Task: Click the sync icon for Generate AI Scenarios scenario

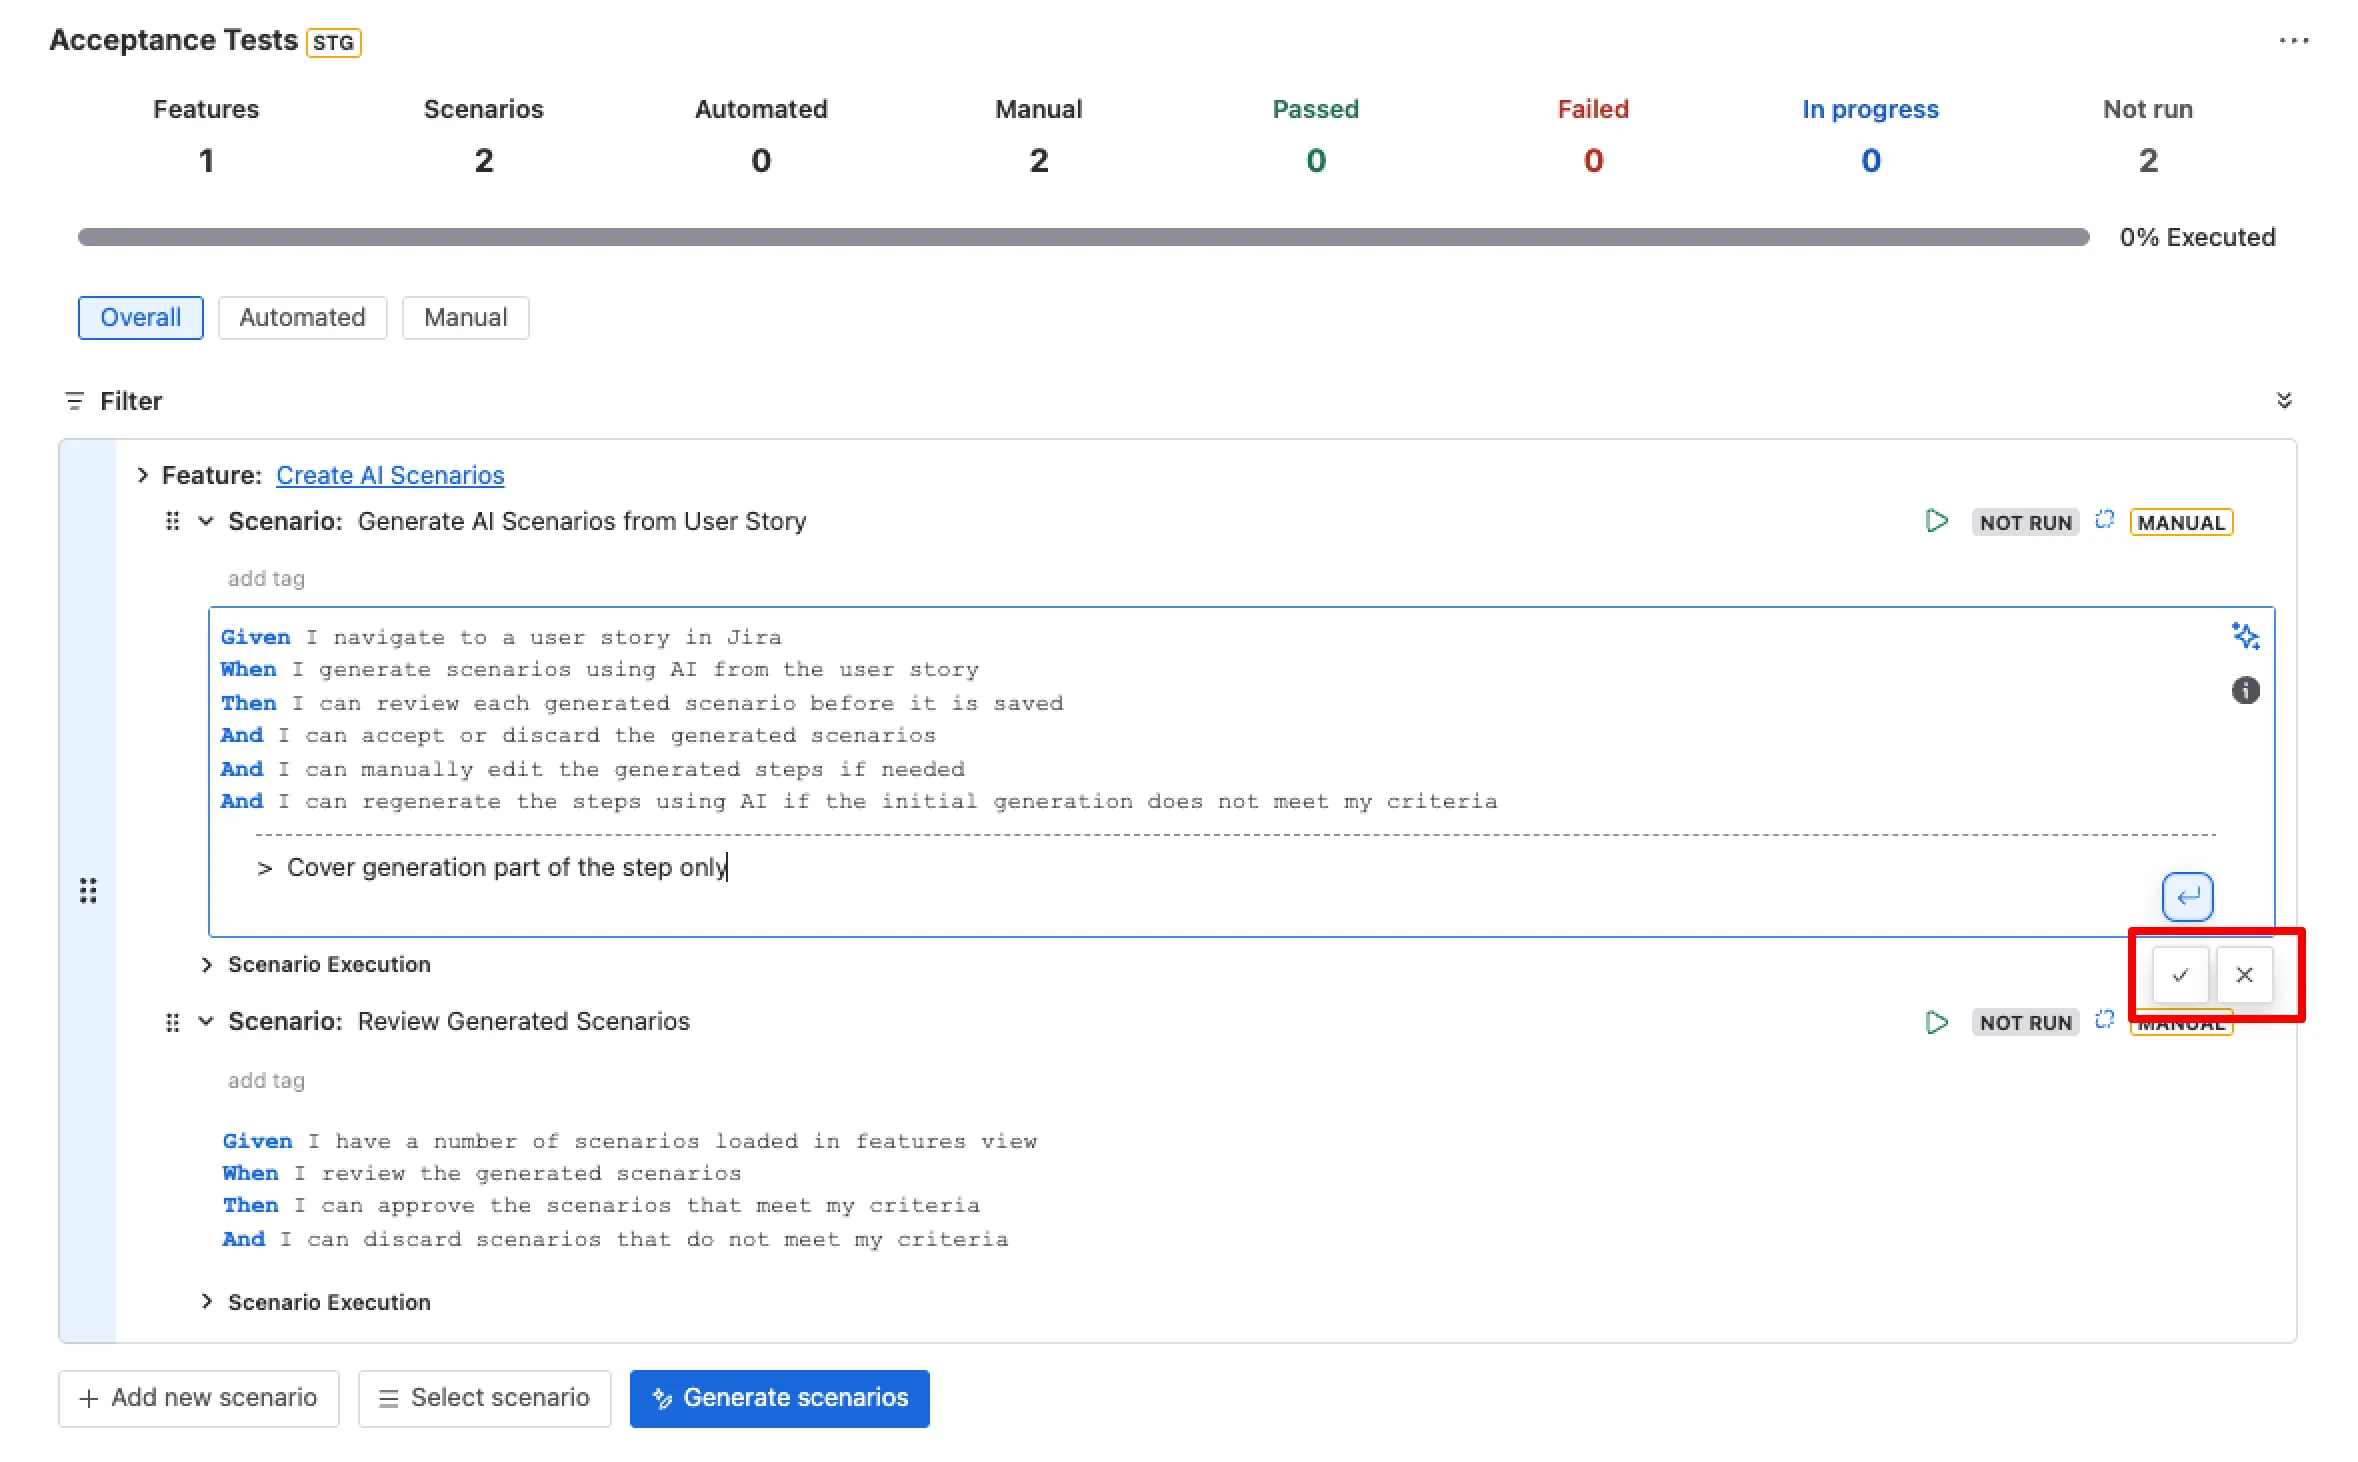Action: 2104,520
